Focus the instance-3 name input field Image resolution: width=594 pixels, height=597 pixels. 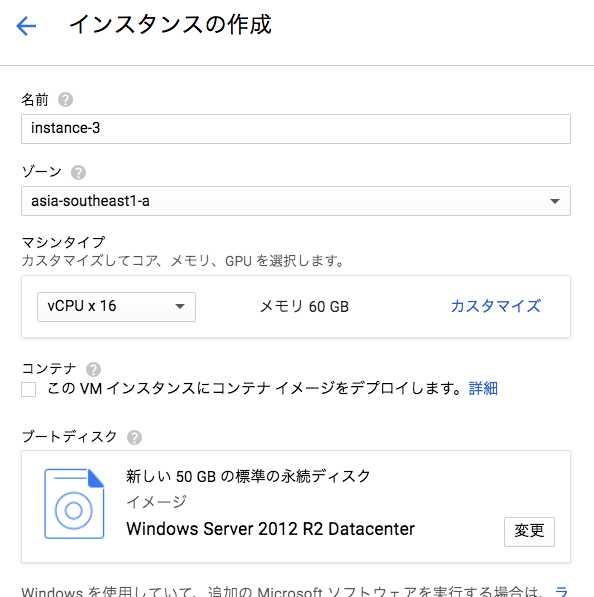click(296, 129)
